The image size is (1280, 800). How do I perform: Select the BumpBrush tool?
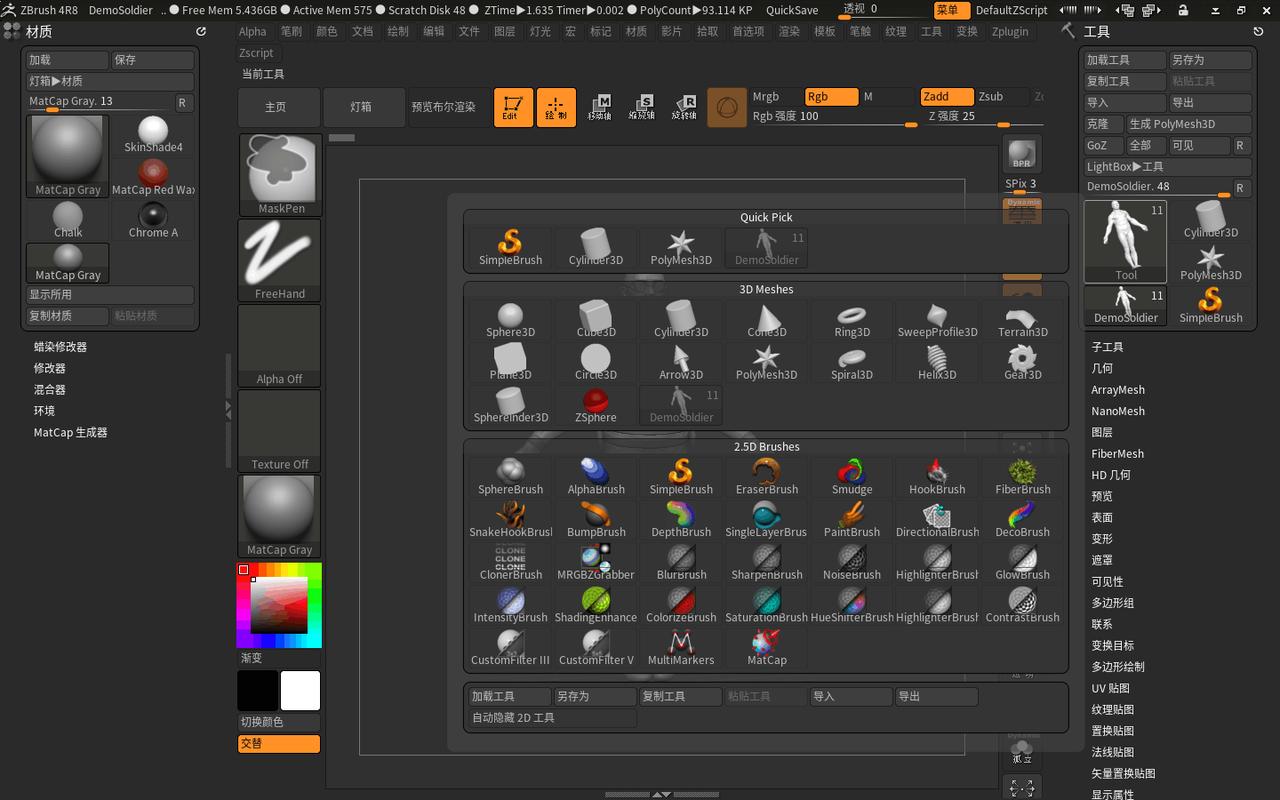click(596, 521)
